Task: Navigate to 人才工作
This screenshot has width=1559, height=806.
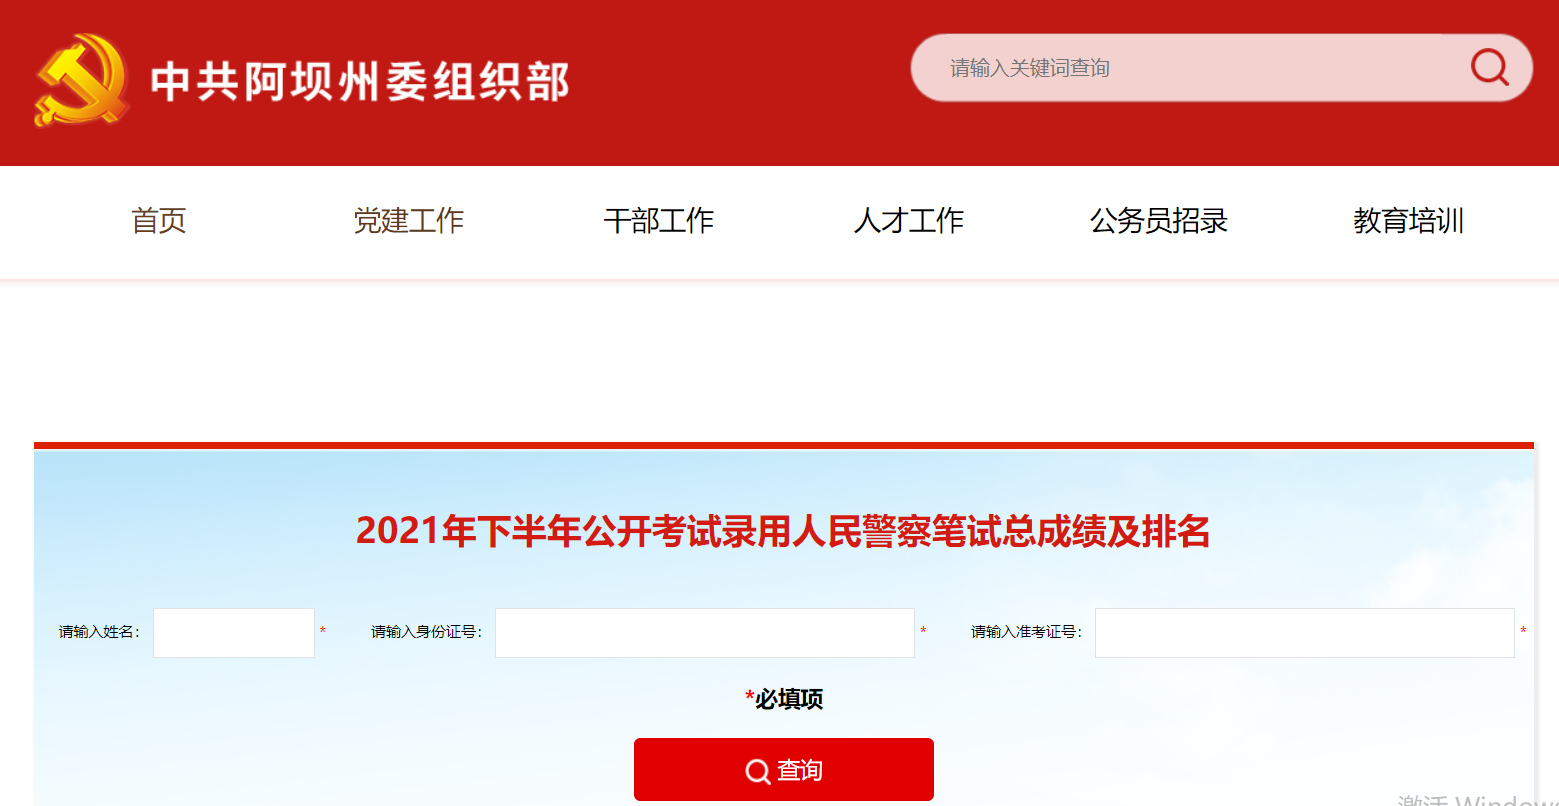Action: tap(909, 221)
